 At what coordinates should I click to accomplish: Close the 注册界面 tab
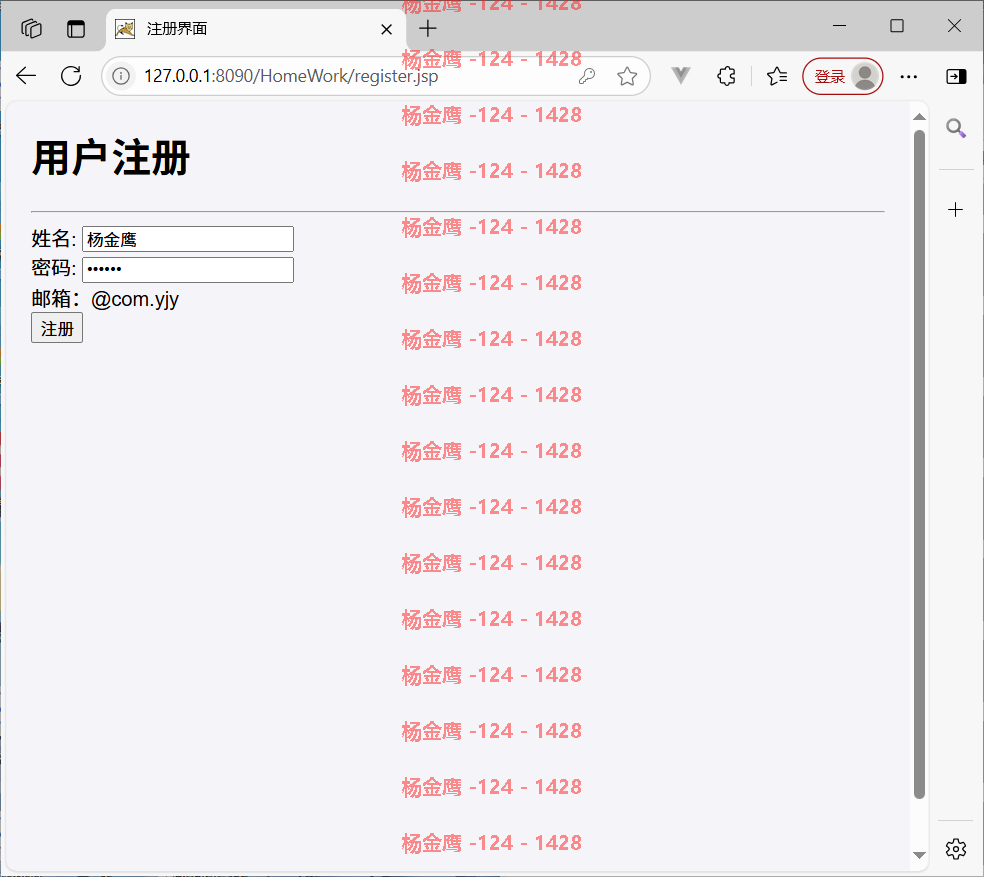tap(387, 30)
